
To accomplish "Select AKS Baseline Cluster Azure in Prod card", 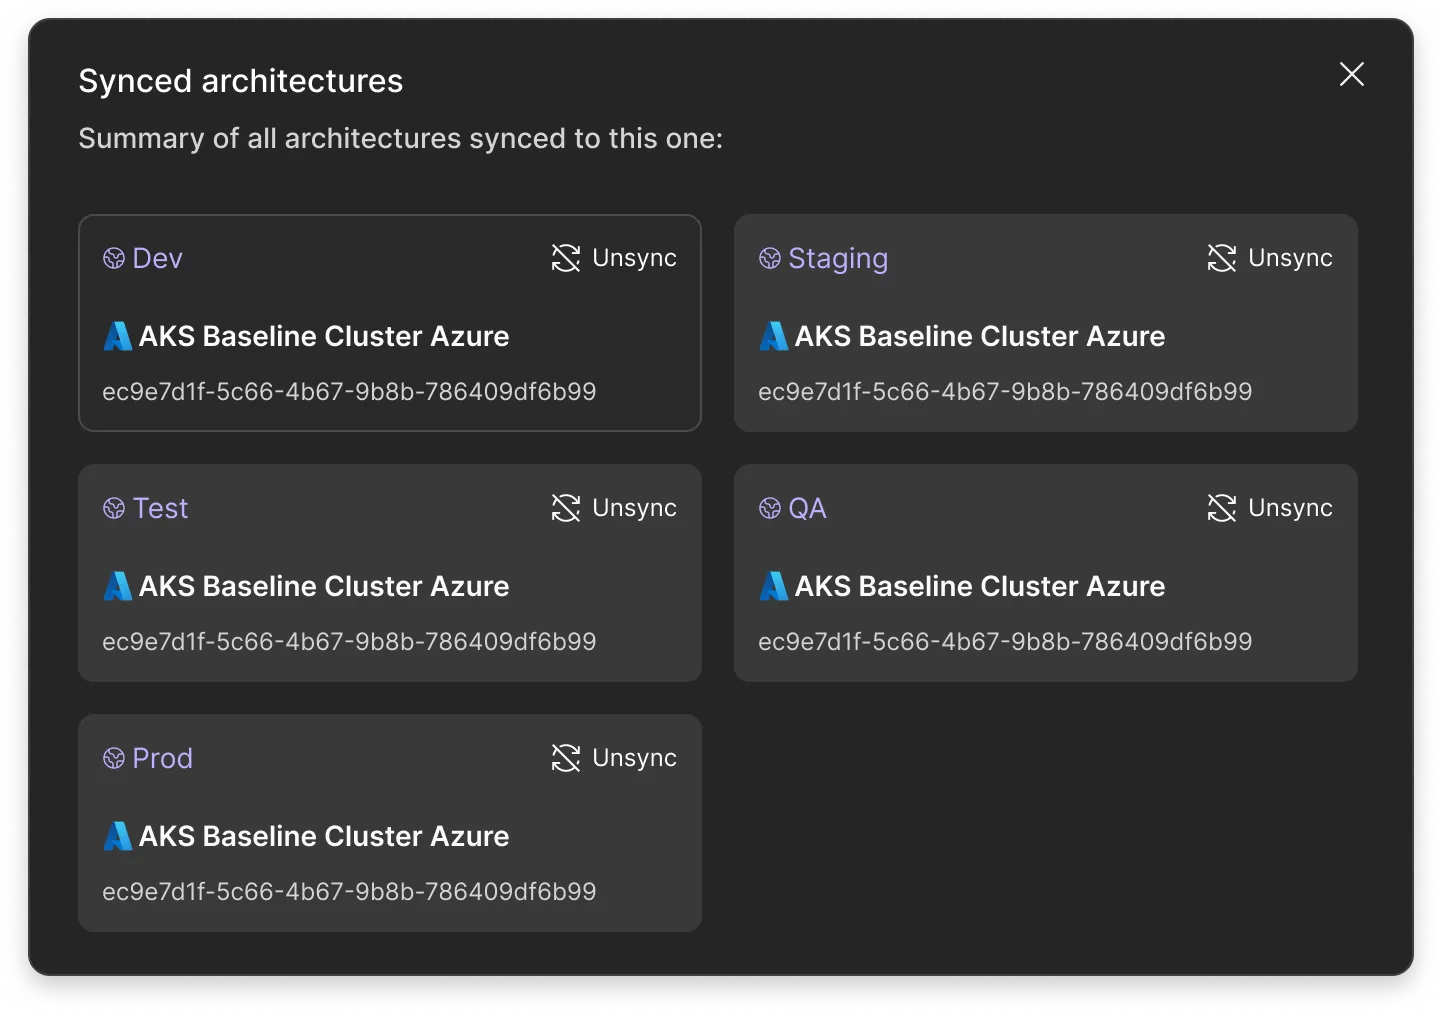I will coord(324,836).
